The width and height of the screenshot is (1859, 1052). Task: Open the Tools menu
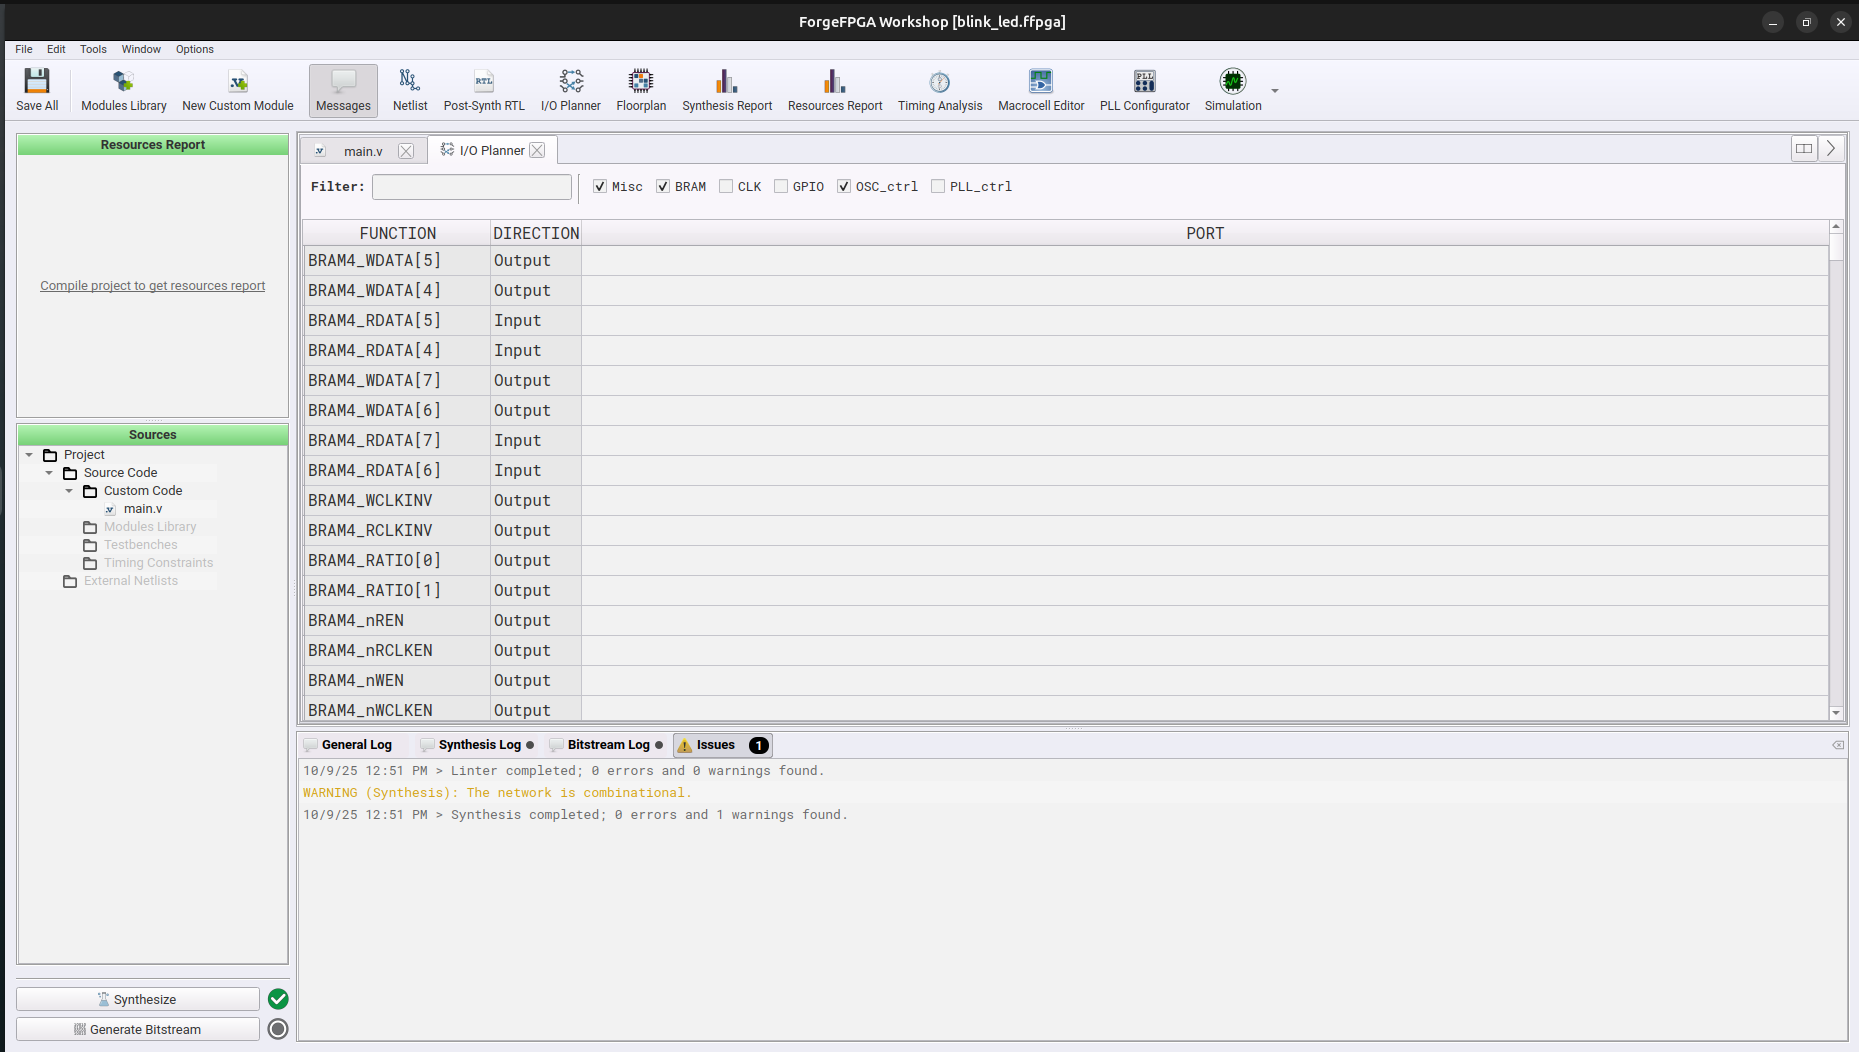[93, 49]
